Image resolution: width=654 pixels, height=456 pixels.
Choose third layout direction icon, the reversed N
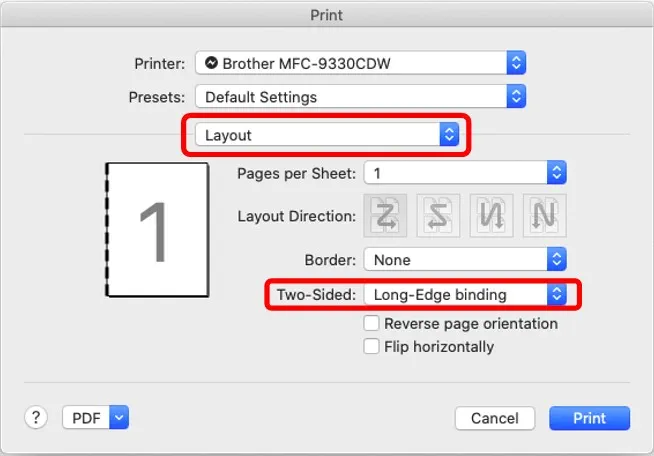491,215
